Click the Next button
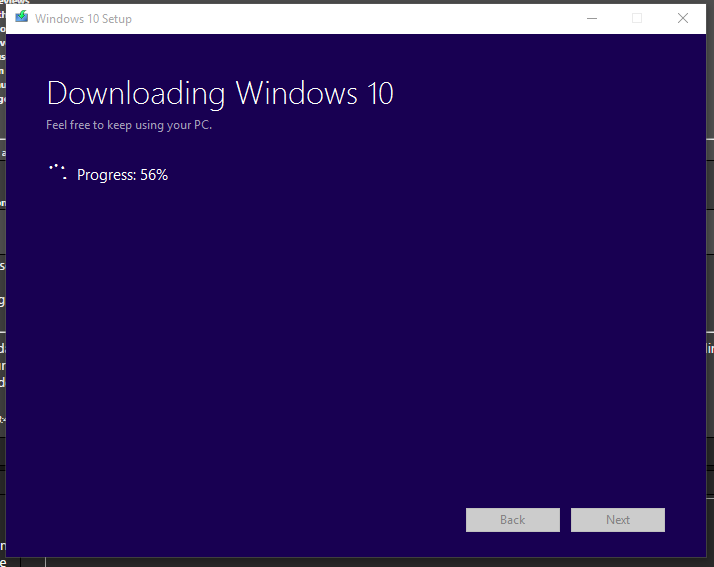 pyautogui.click(x=618, y=520)
